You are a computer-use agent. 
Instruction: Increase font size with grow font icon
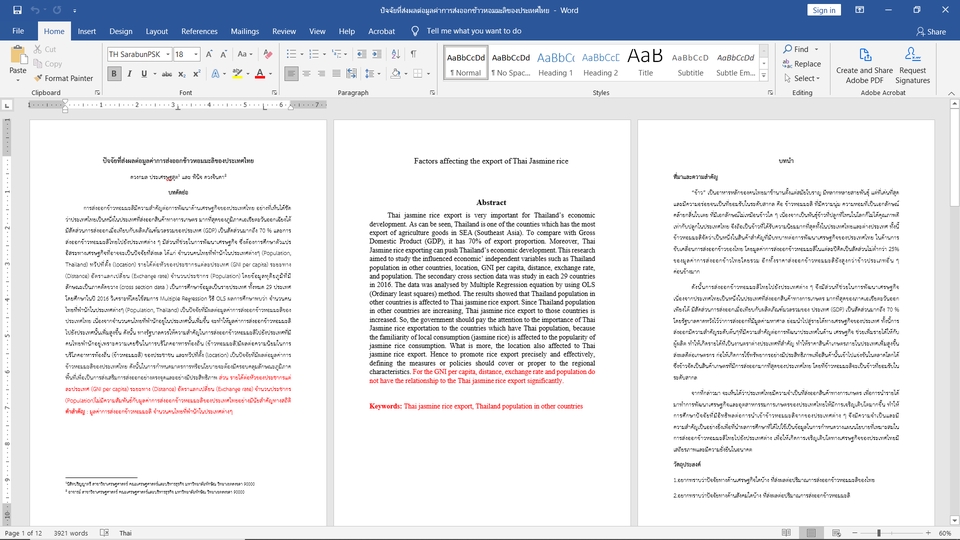tap(209, 54)
